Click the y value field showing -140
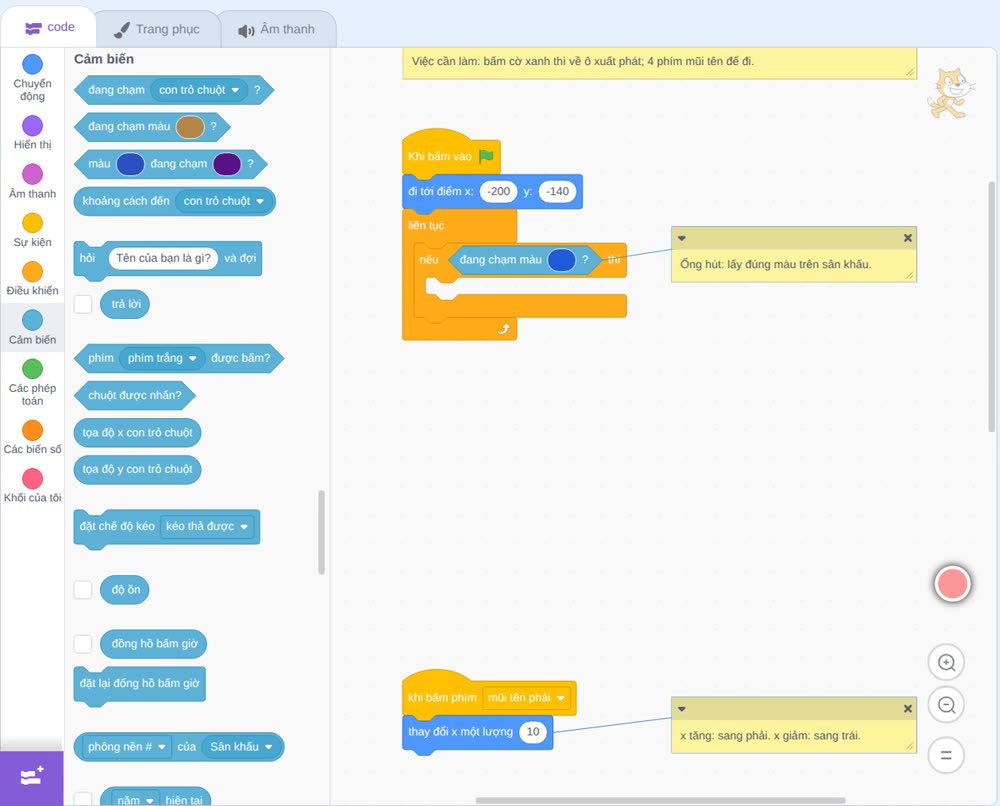 557,191
